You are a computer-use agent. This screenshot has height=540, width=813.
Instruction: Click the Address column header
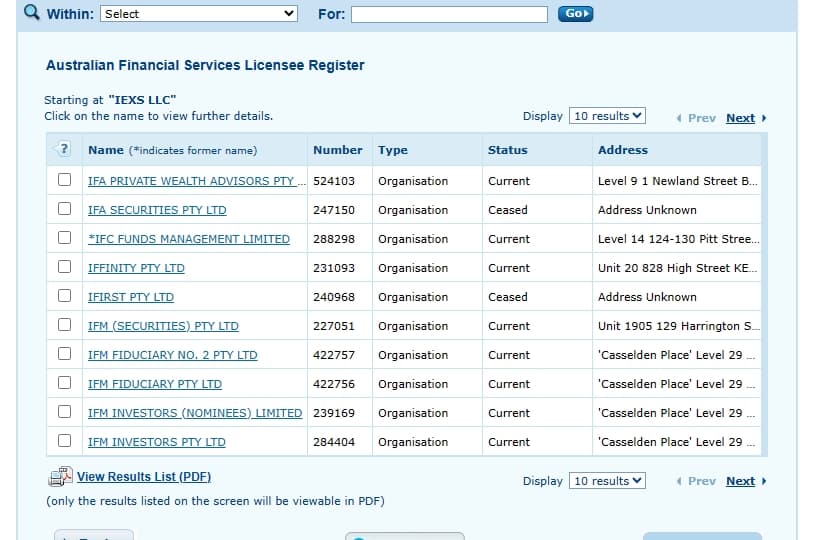623,150
